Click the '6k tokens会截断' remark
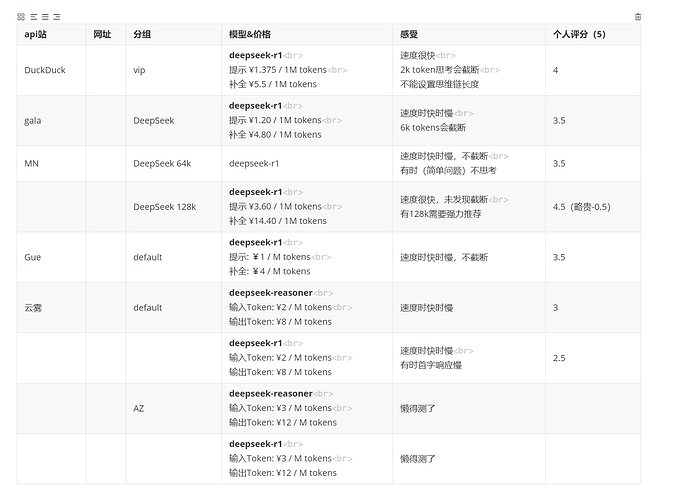Screen dimensions: 673x500 point(433,127)
